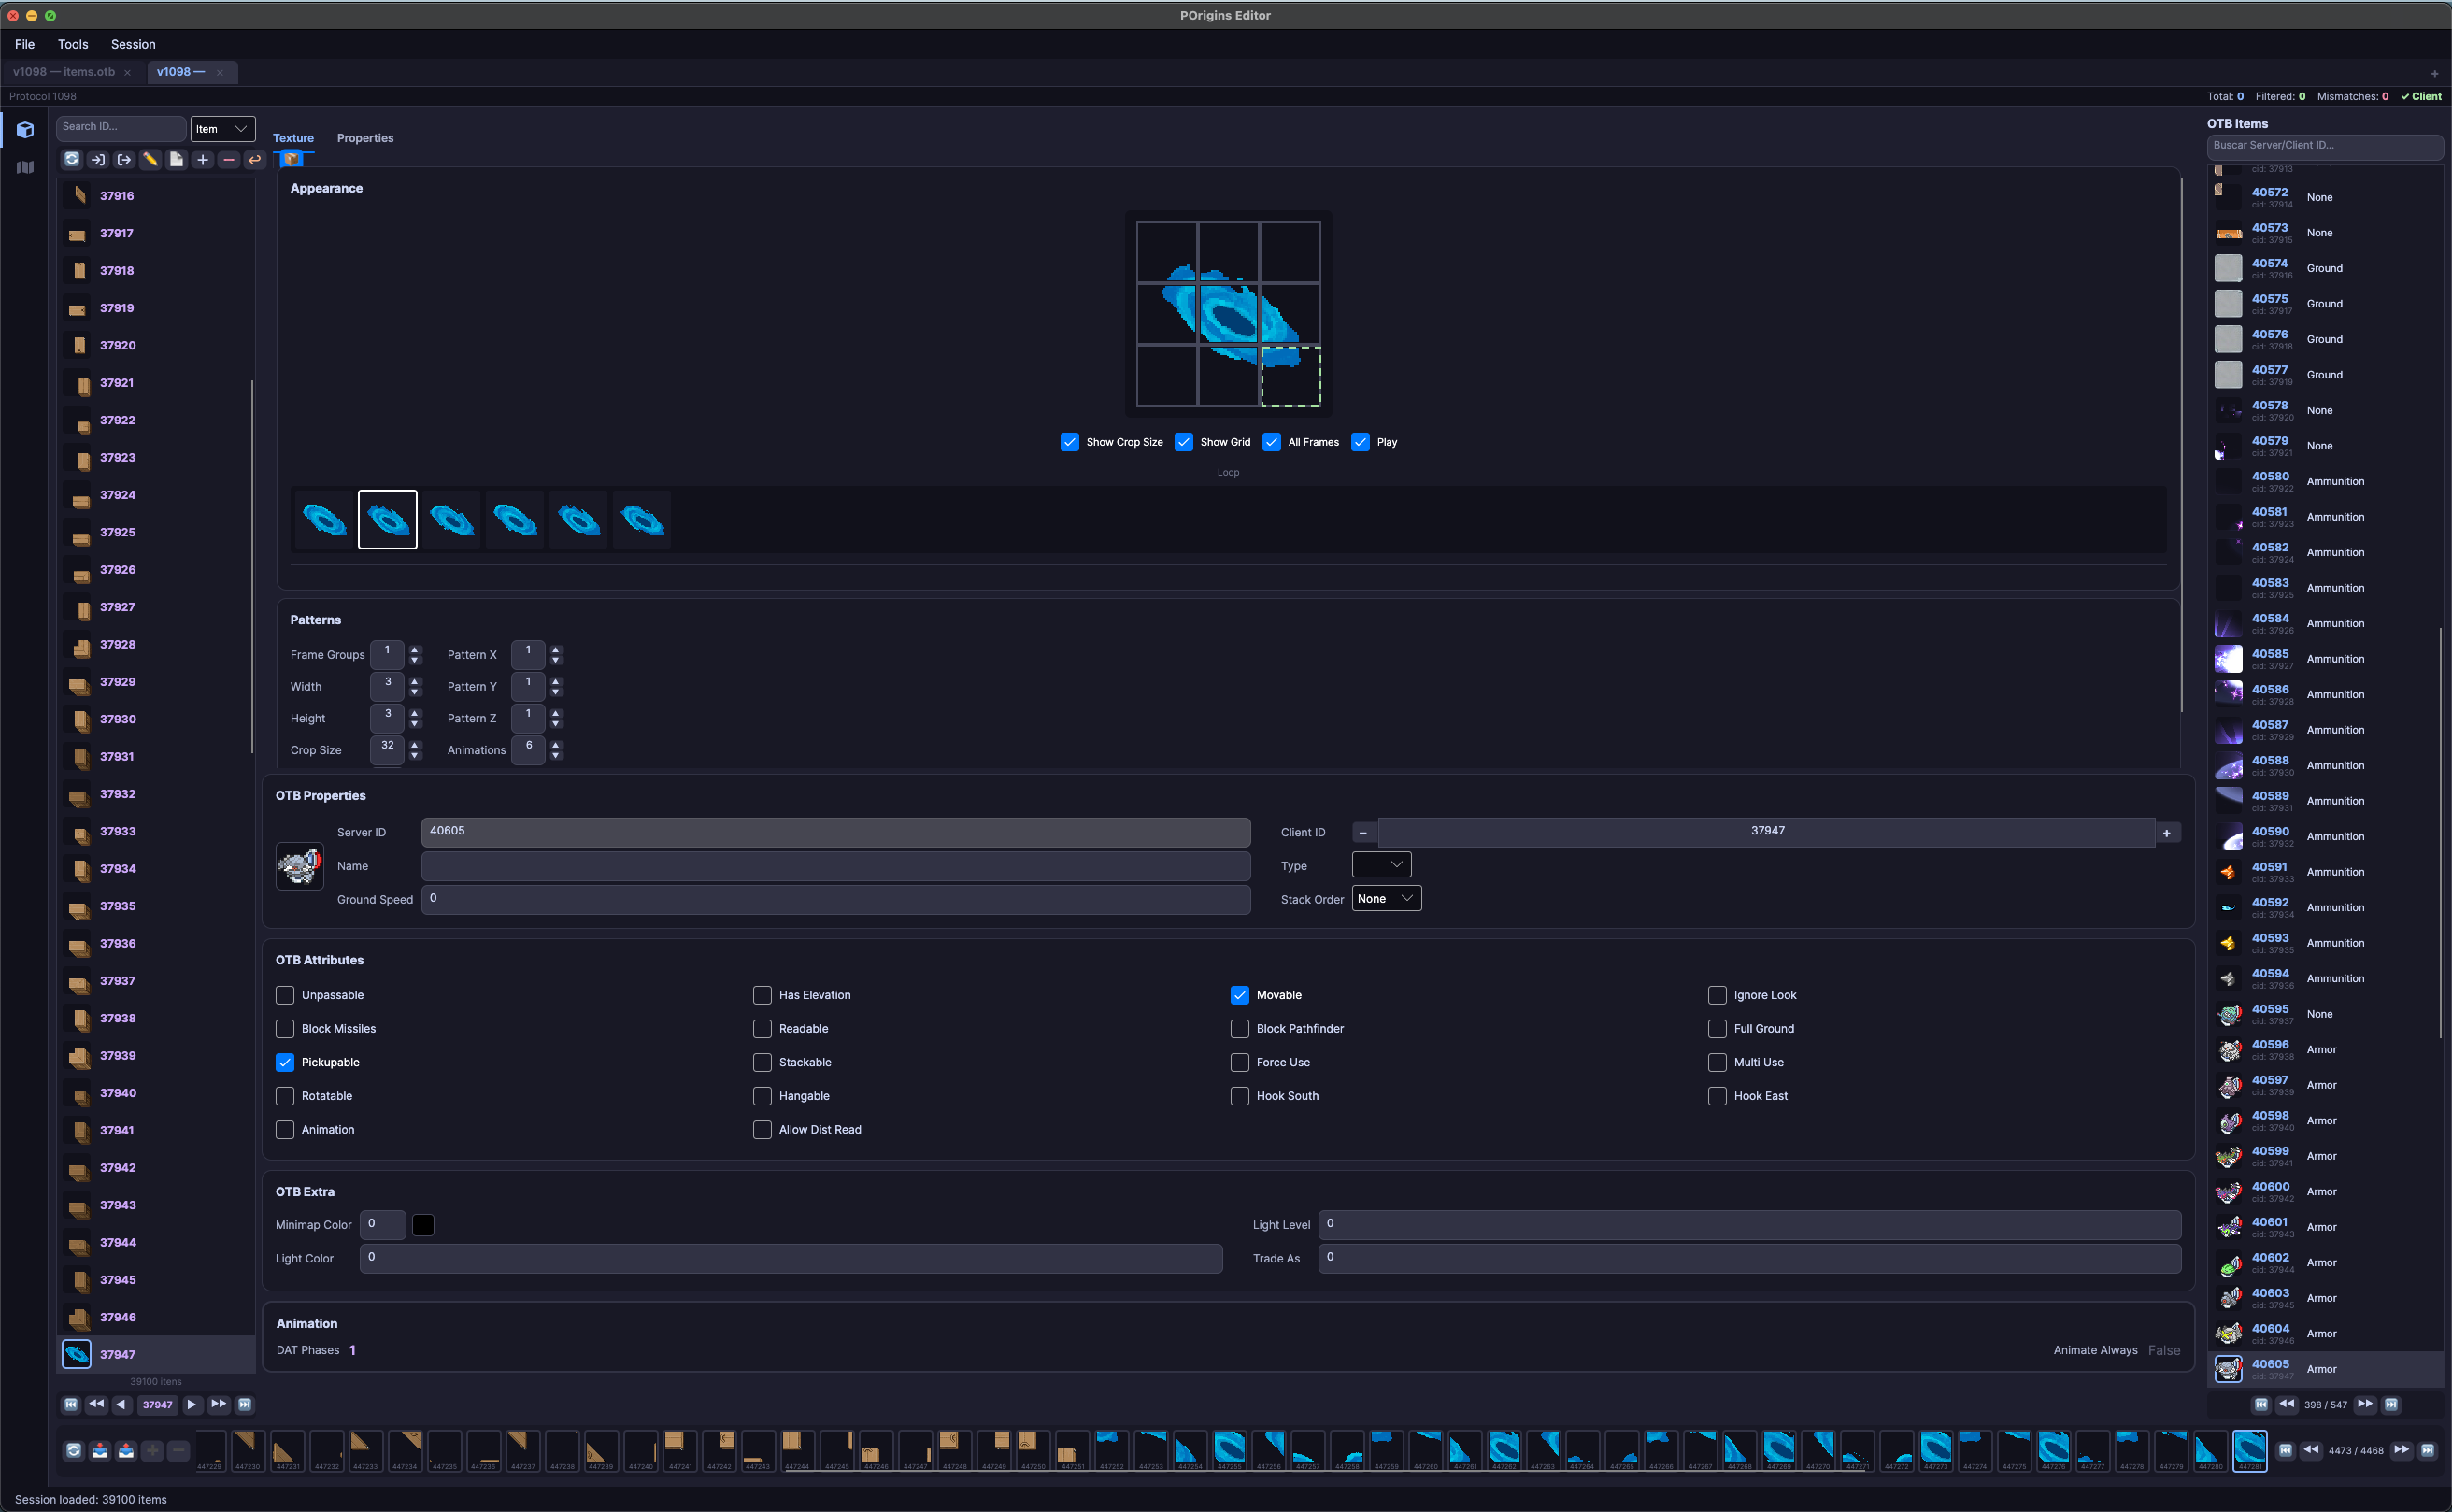Image resolution: width=2452 pixels, height=1512 pixels.
Task: Select the reload/refresh icon in the left toolbar
Action: coord(71,159)
